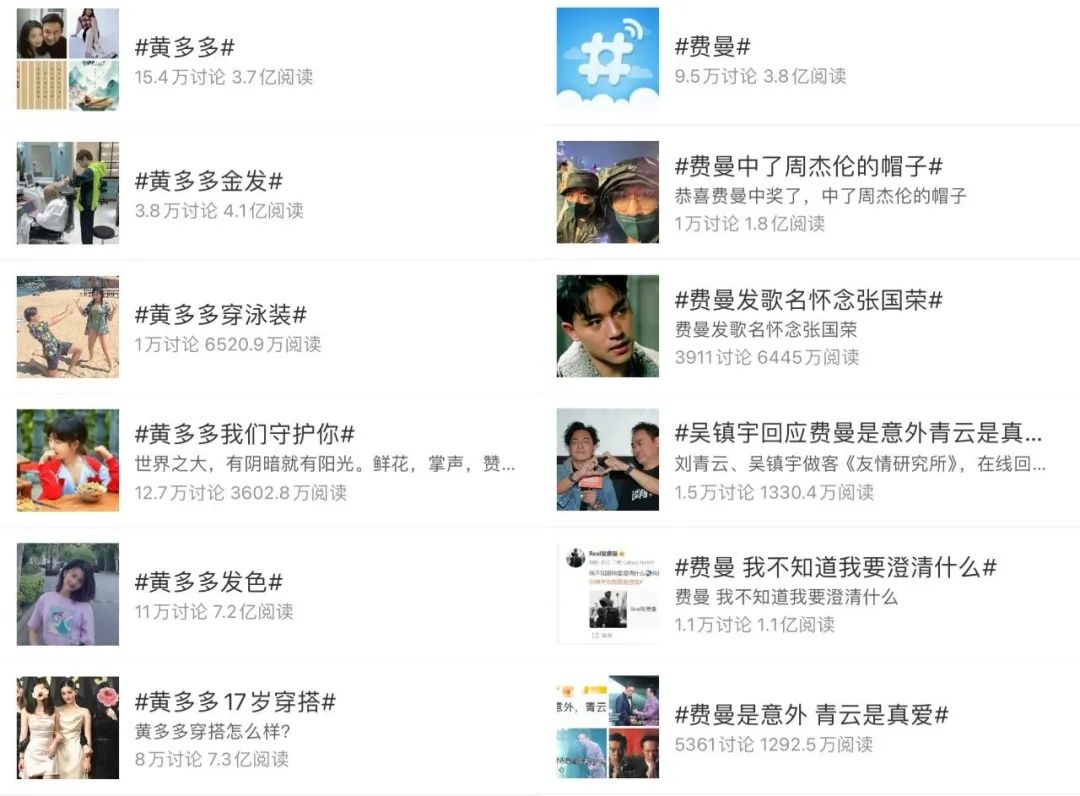Select the beach photo for #黄多多穿泳装#
Image resolution: width=1080 pixels, height=796 pixels.
coord(68,326)
